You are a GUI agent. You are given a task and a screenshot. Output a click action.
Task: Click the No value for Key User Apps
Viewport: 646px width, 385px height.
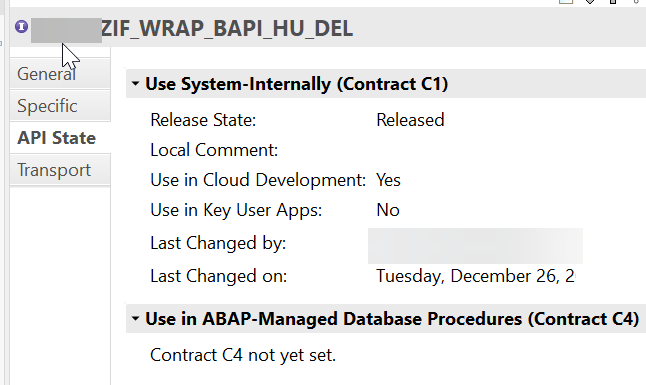coord(388,210)
